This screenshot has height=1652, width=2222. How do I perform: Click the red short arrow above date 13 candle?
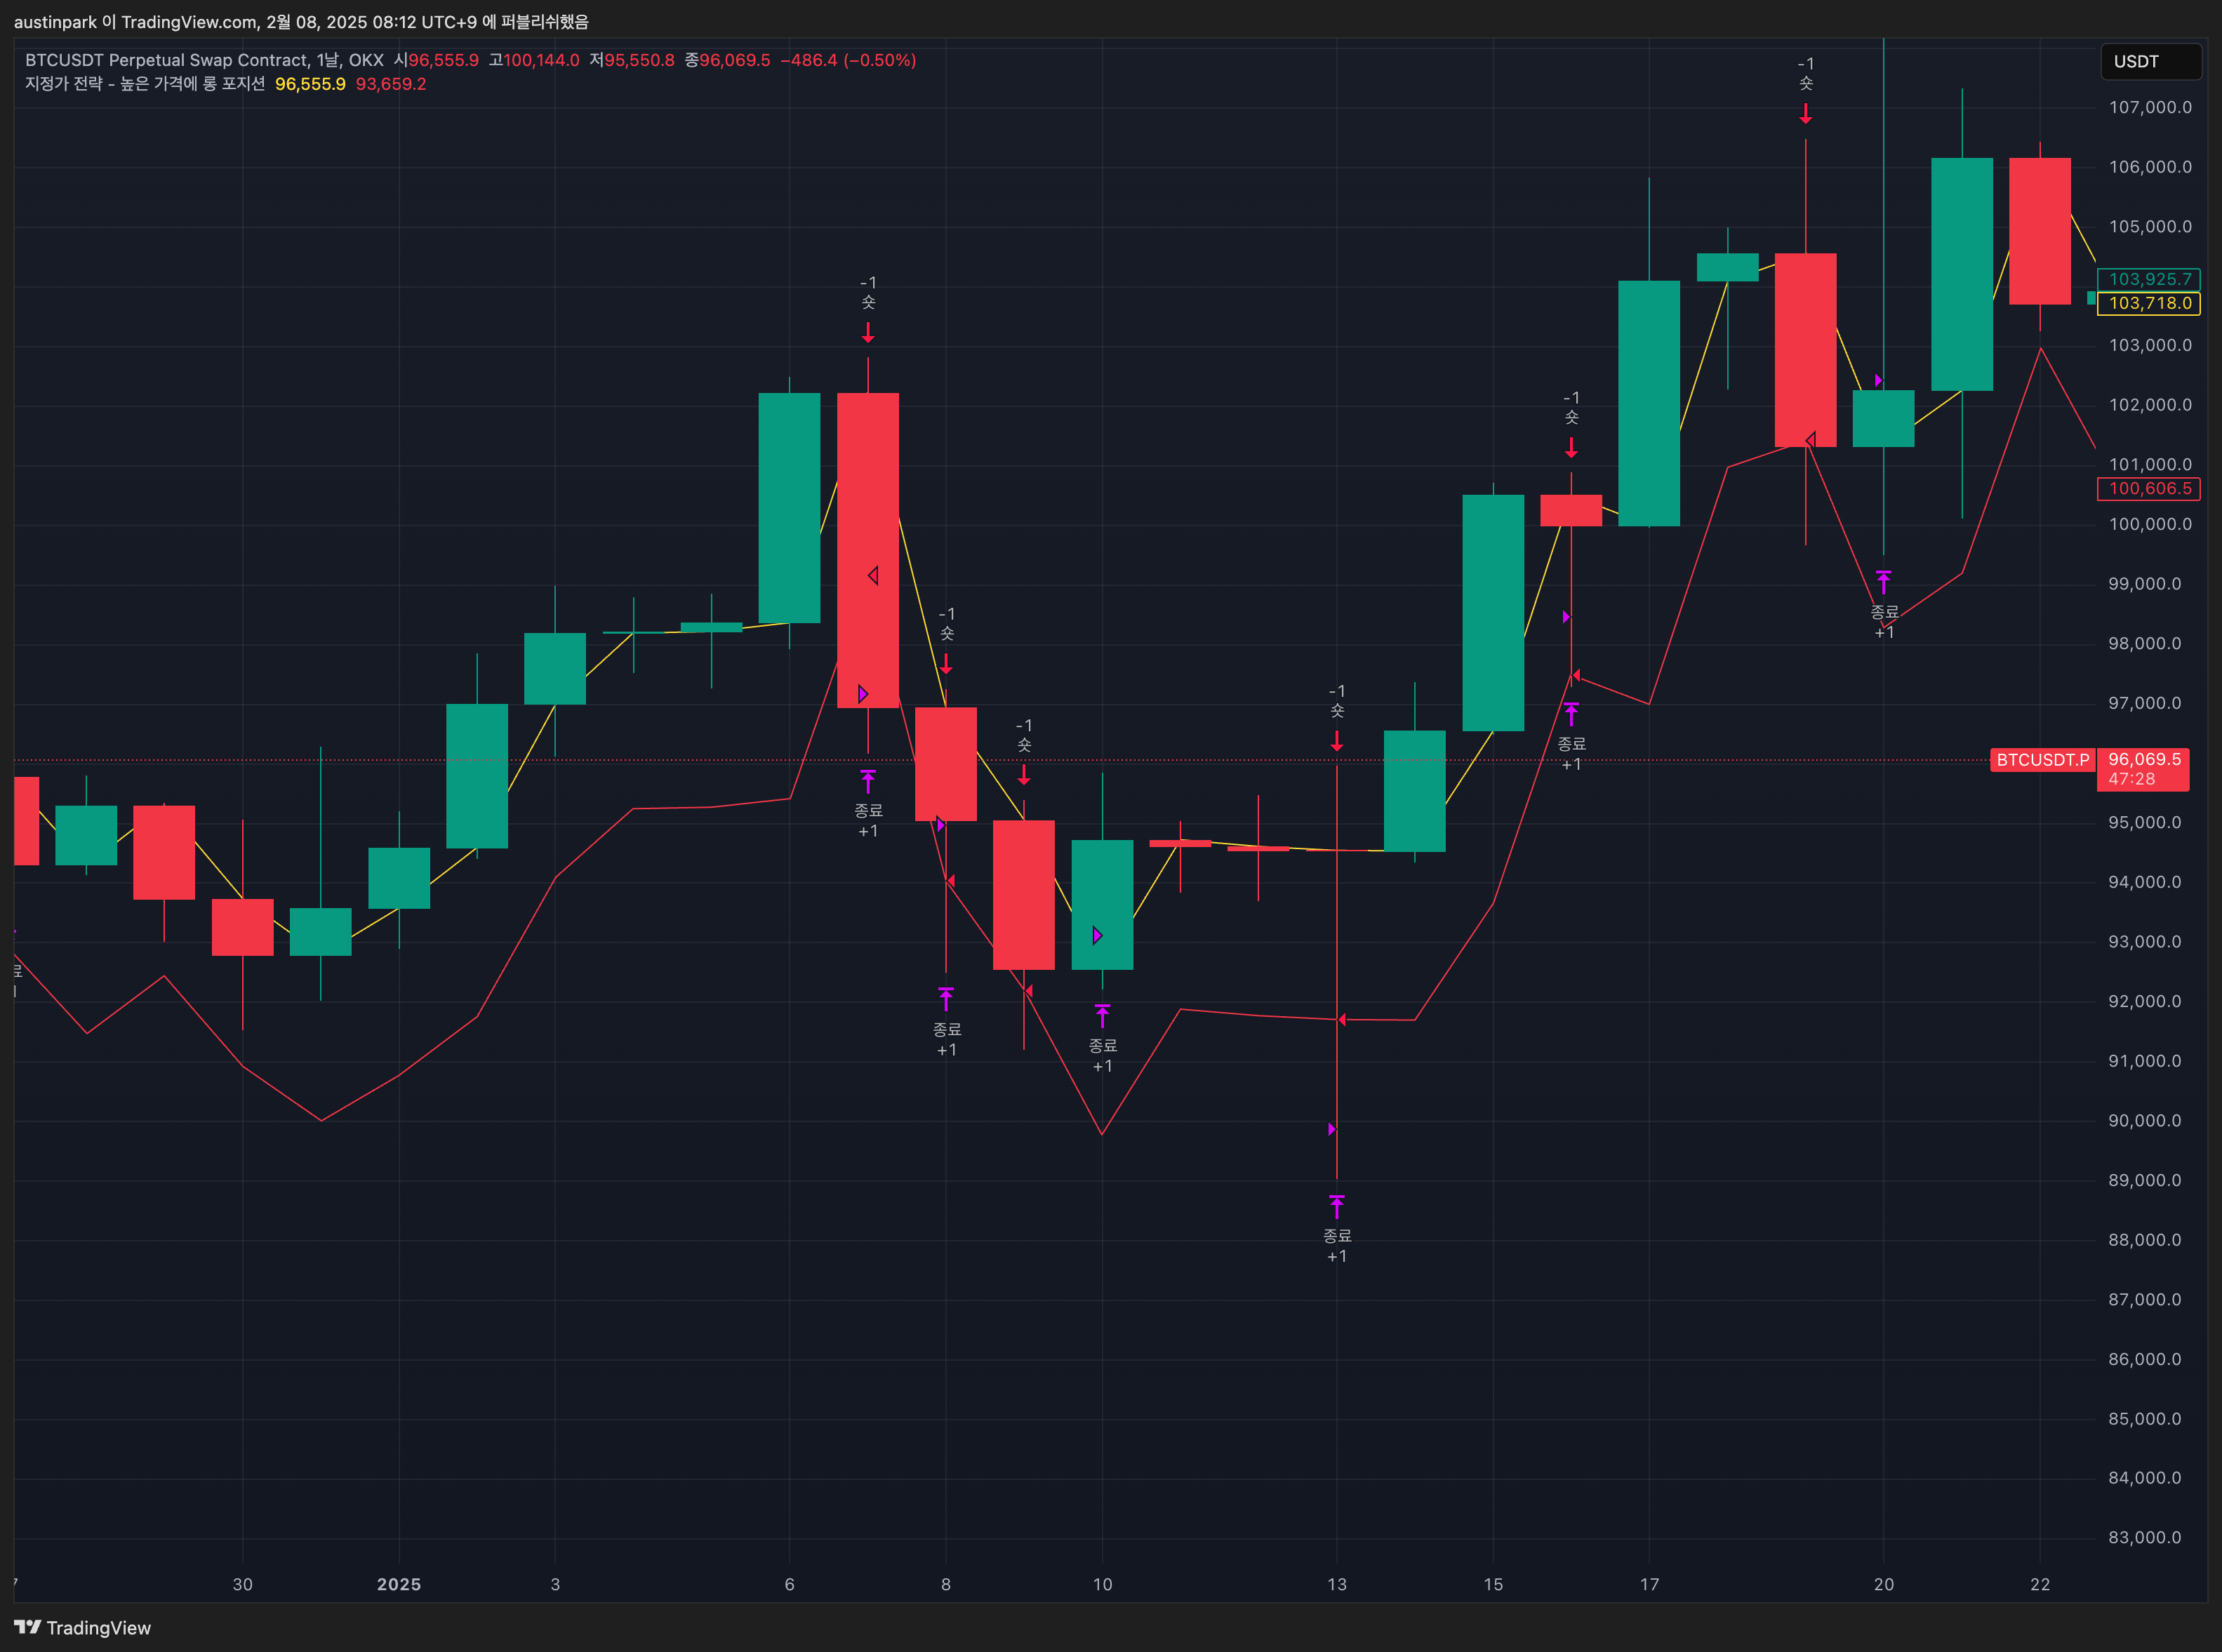(x=1336, y=742)
